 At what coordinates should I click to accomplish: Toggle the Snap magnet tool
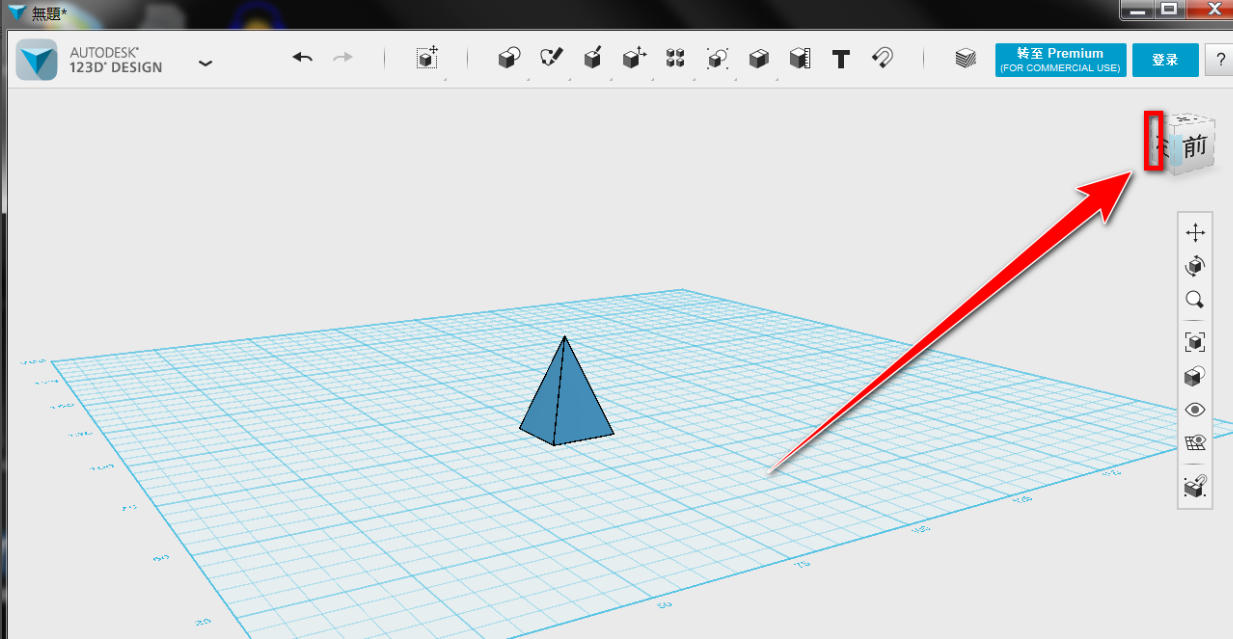(x=882, y=58)
